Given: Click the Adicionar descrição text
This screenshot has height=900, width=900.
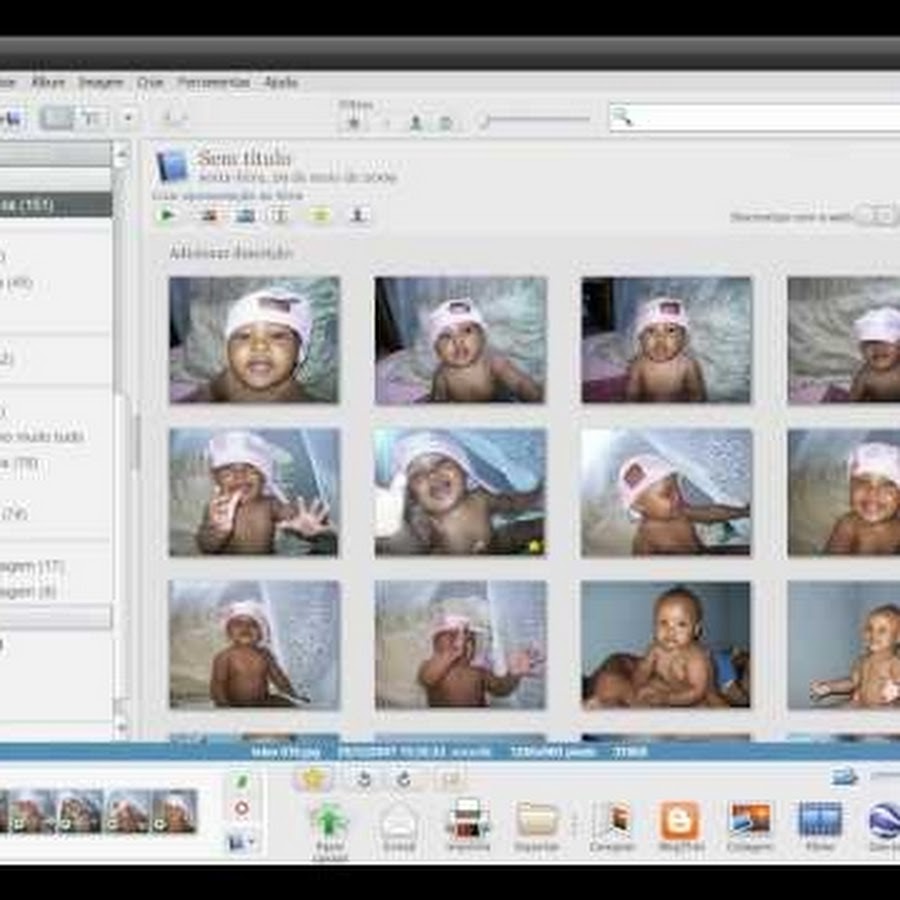Looking at the screenshot, I should click(231, 254).
